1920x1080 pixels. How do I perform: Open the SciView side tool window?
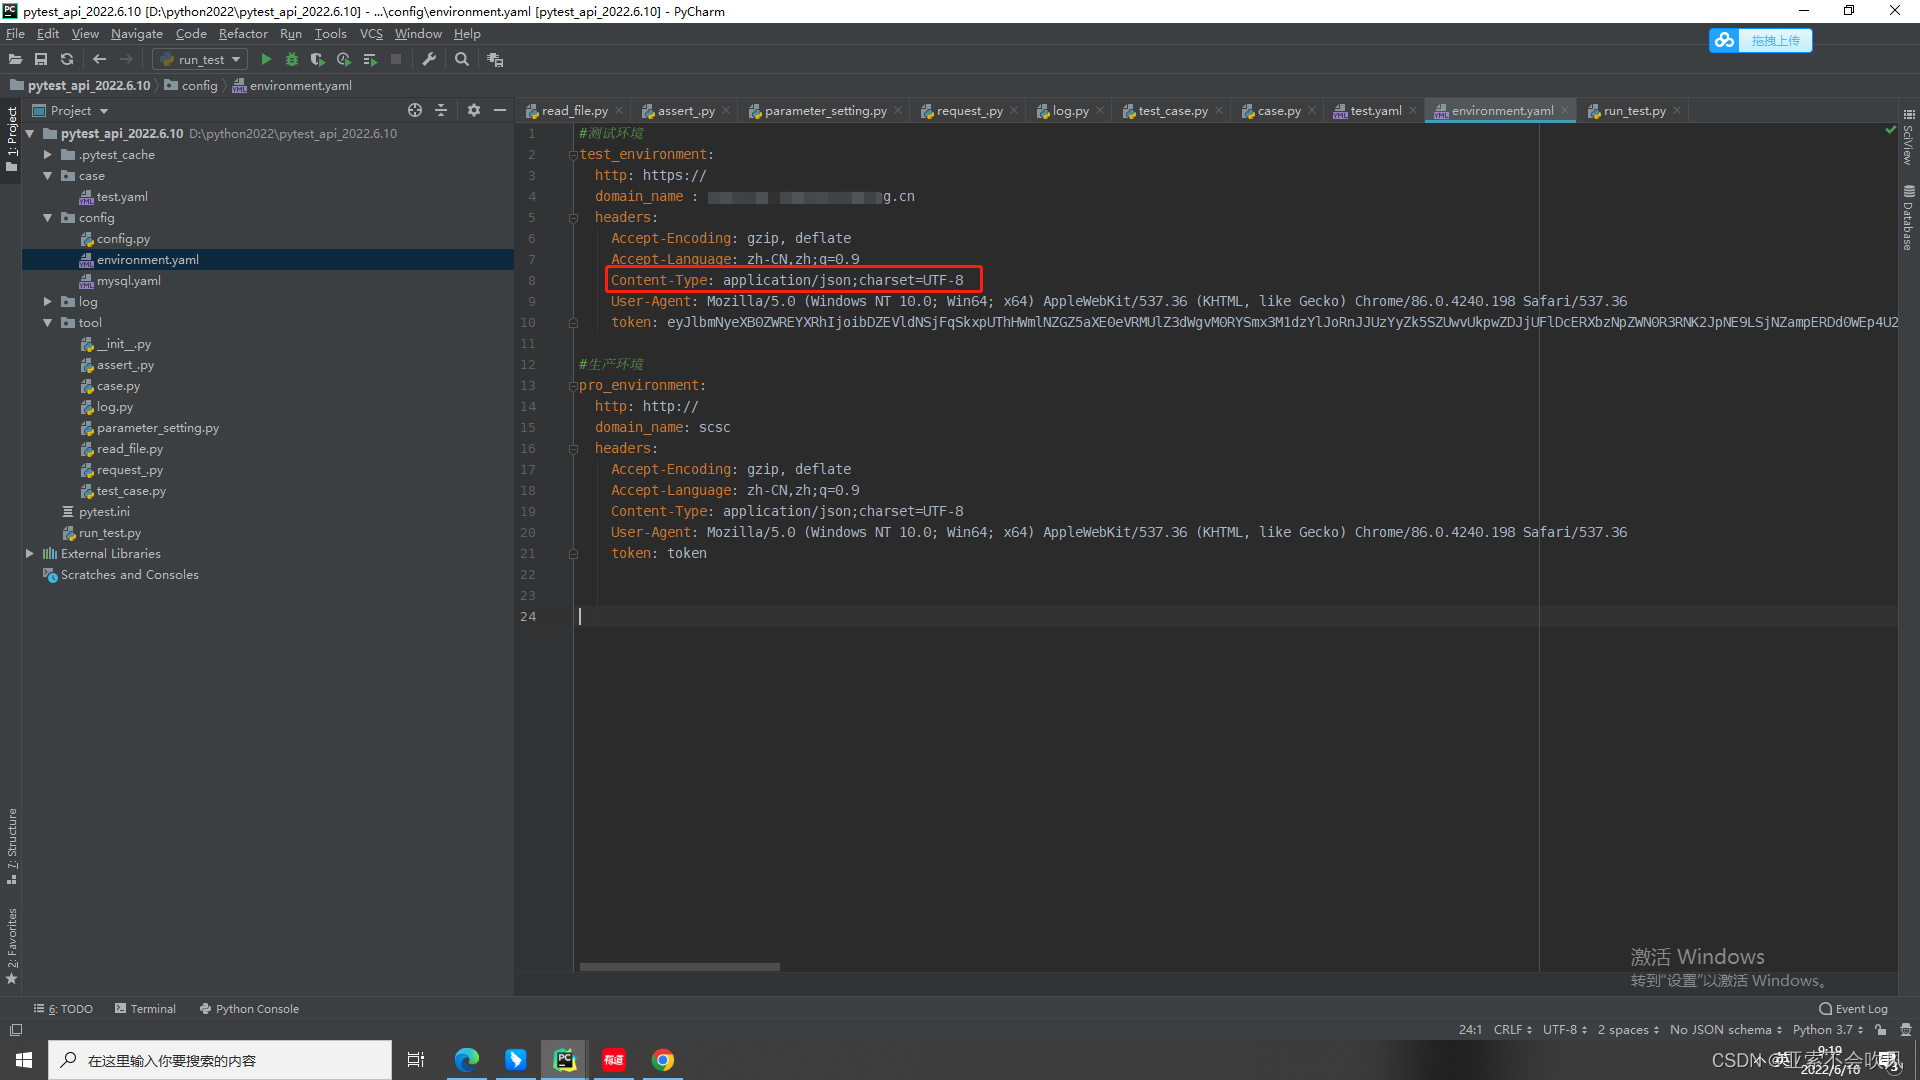coord(1909,138)
